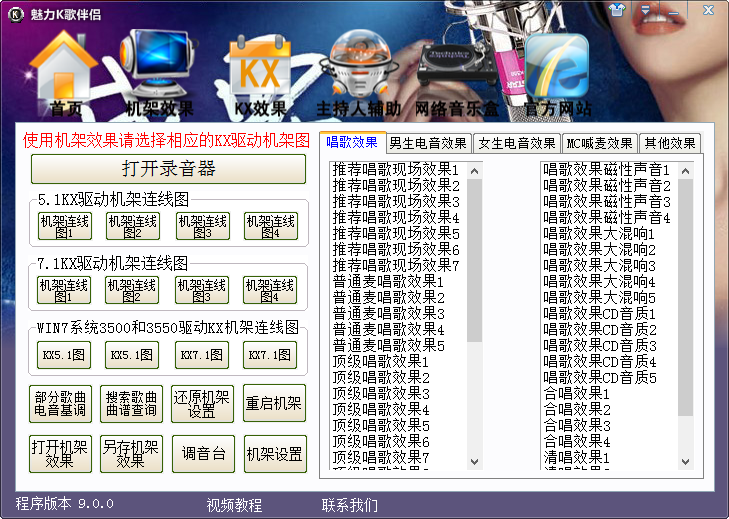Open the 联系我们 link
Image resolution: width=729 pixels, height=519 pixels.
tap(350, 505)
